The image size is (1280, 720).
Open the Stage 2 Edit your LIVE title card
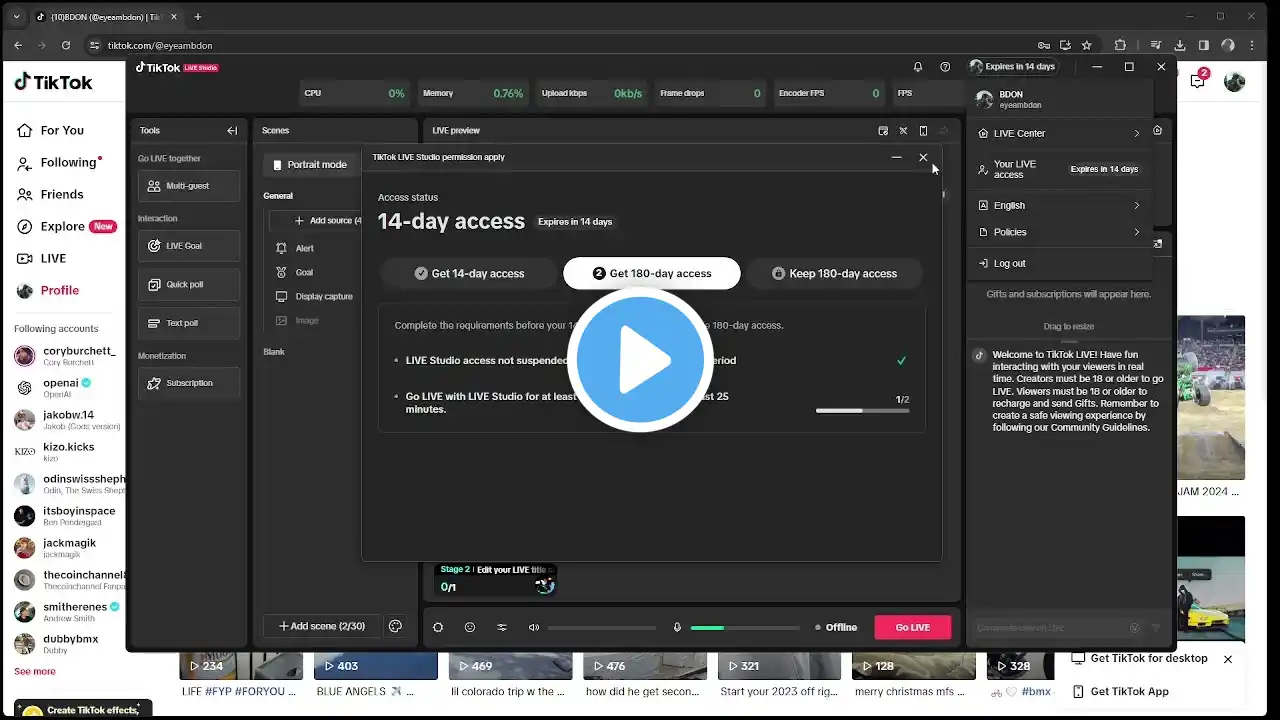pos(495,579)
